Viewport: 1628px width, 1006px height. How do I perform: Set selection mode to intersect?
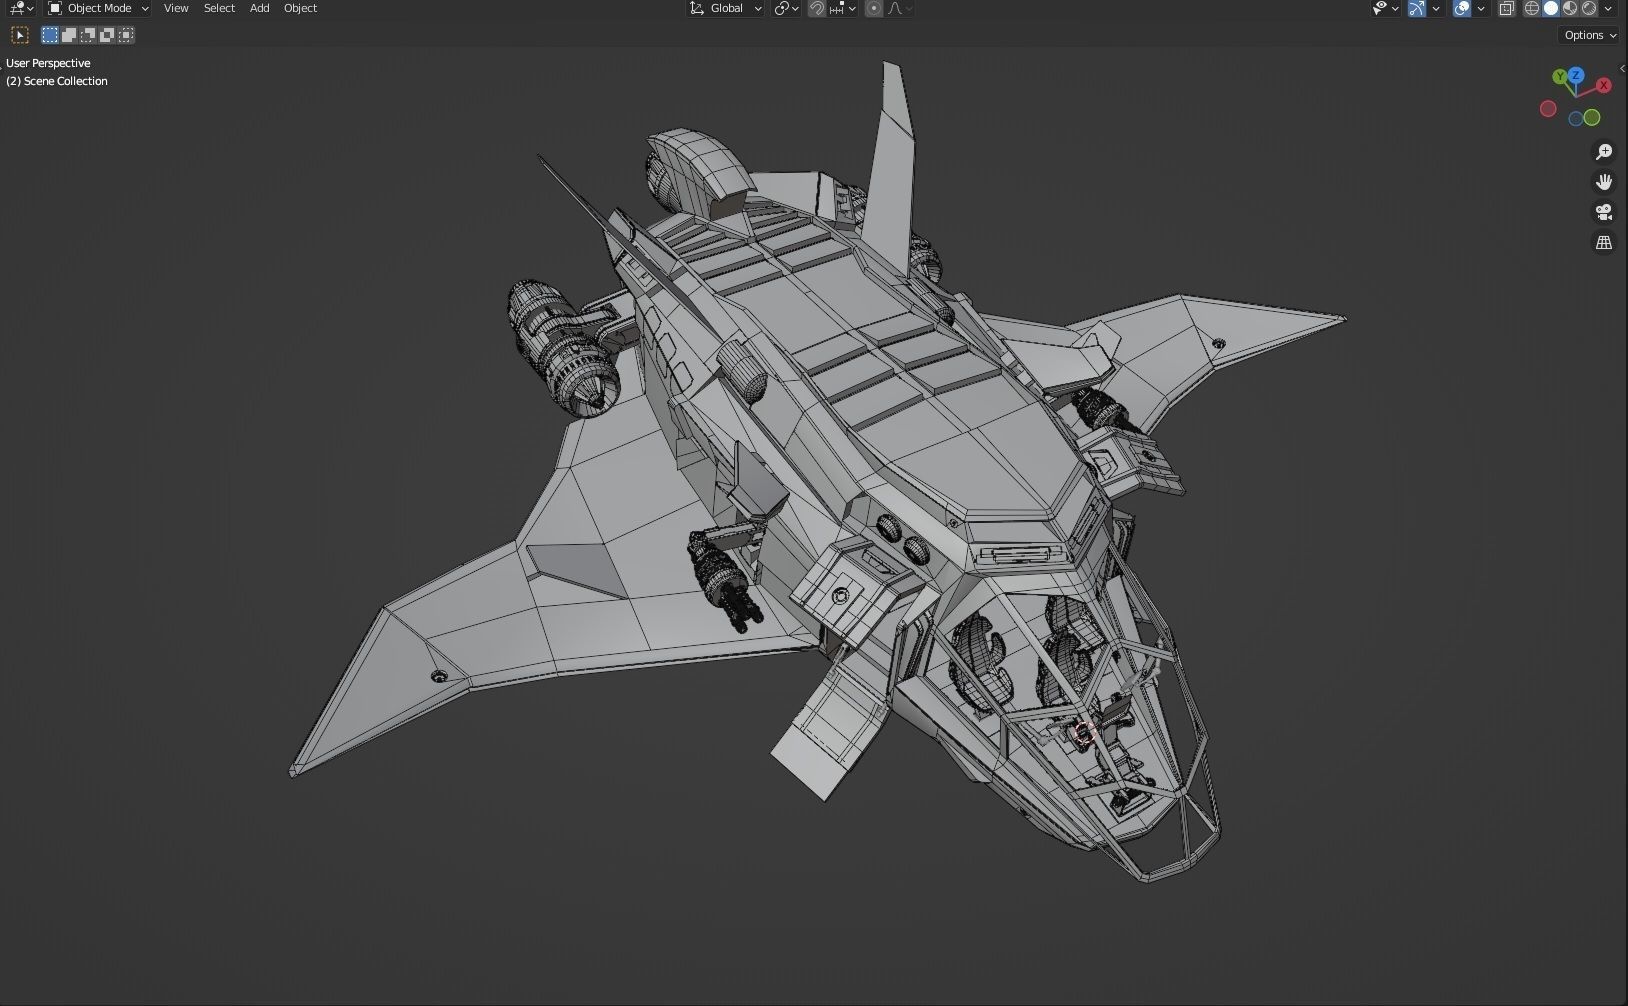click(126, 35)
